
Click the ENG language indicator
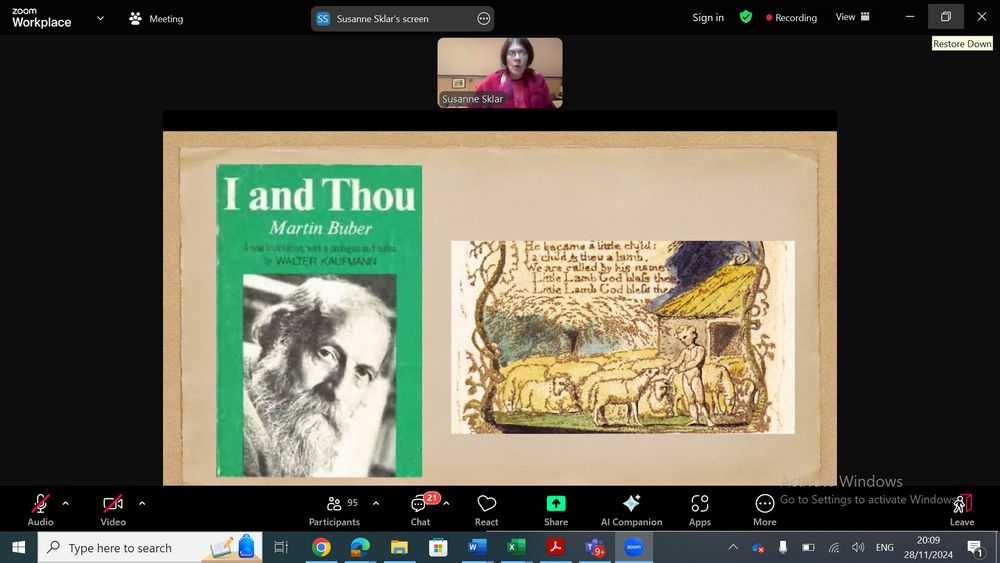click(885, 547)
